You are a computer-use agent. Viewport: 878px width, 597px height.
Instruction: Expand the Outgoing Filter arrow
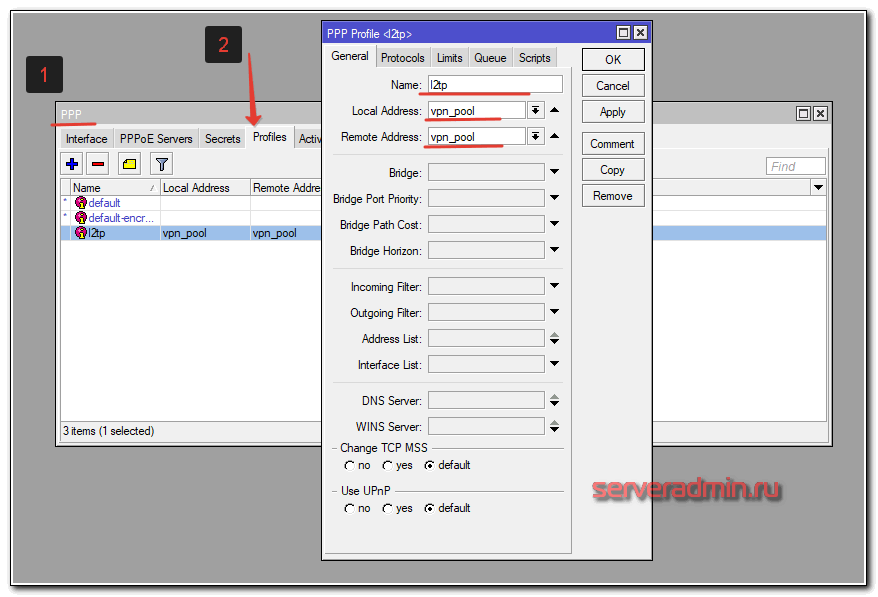click(554, 311)
